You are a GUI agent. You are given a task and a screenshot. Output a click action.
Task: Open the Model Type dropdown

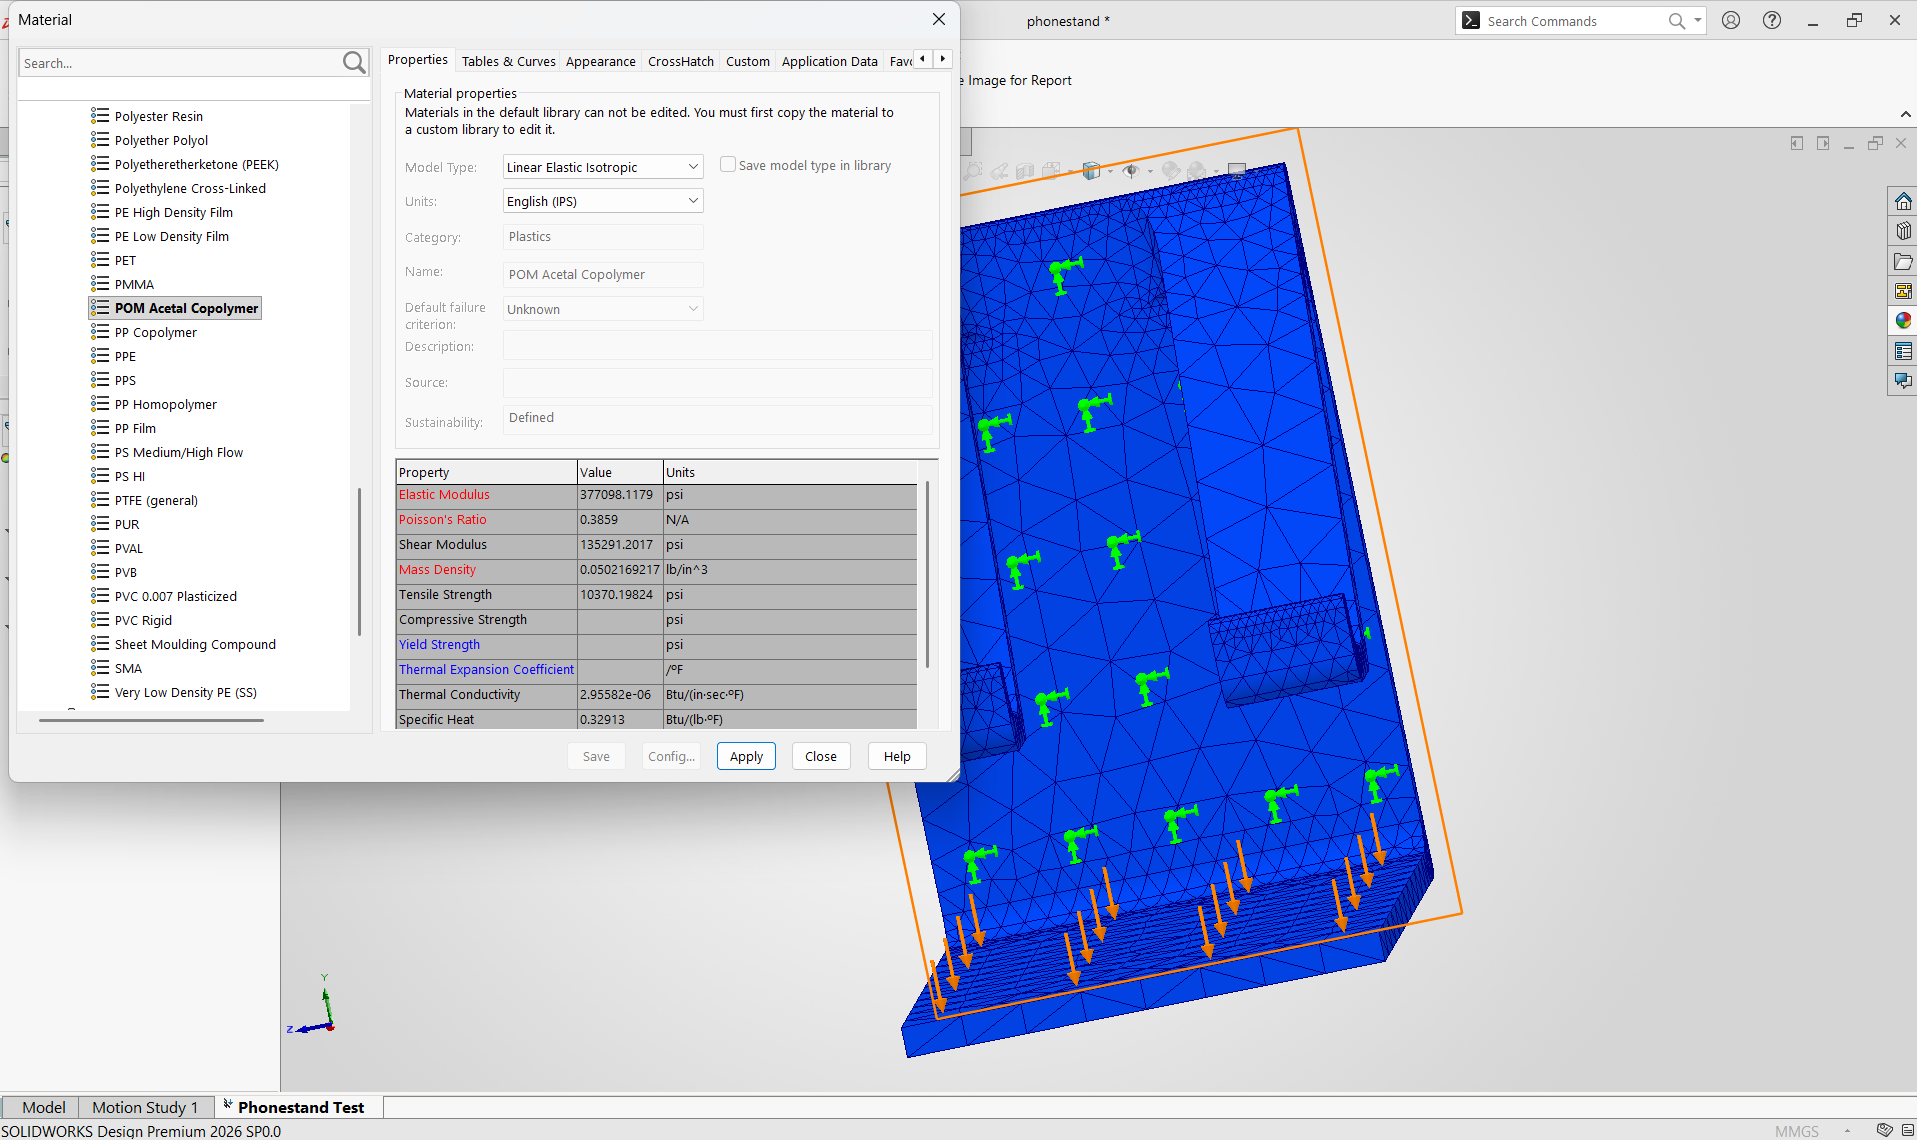tap(603, 167)
